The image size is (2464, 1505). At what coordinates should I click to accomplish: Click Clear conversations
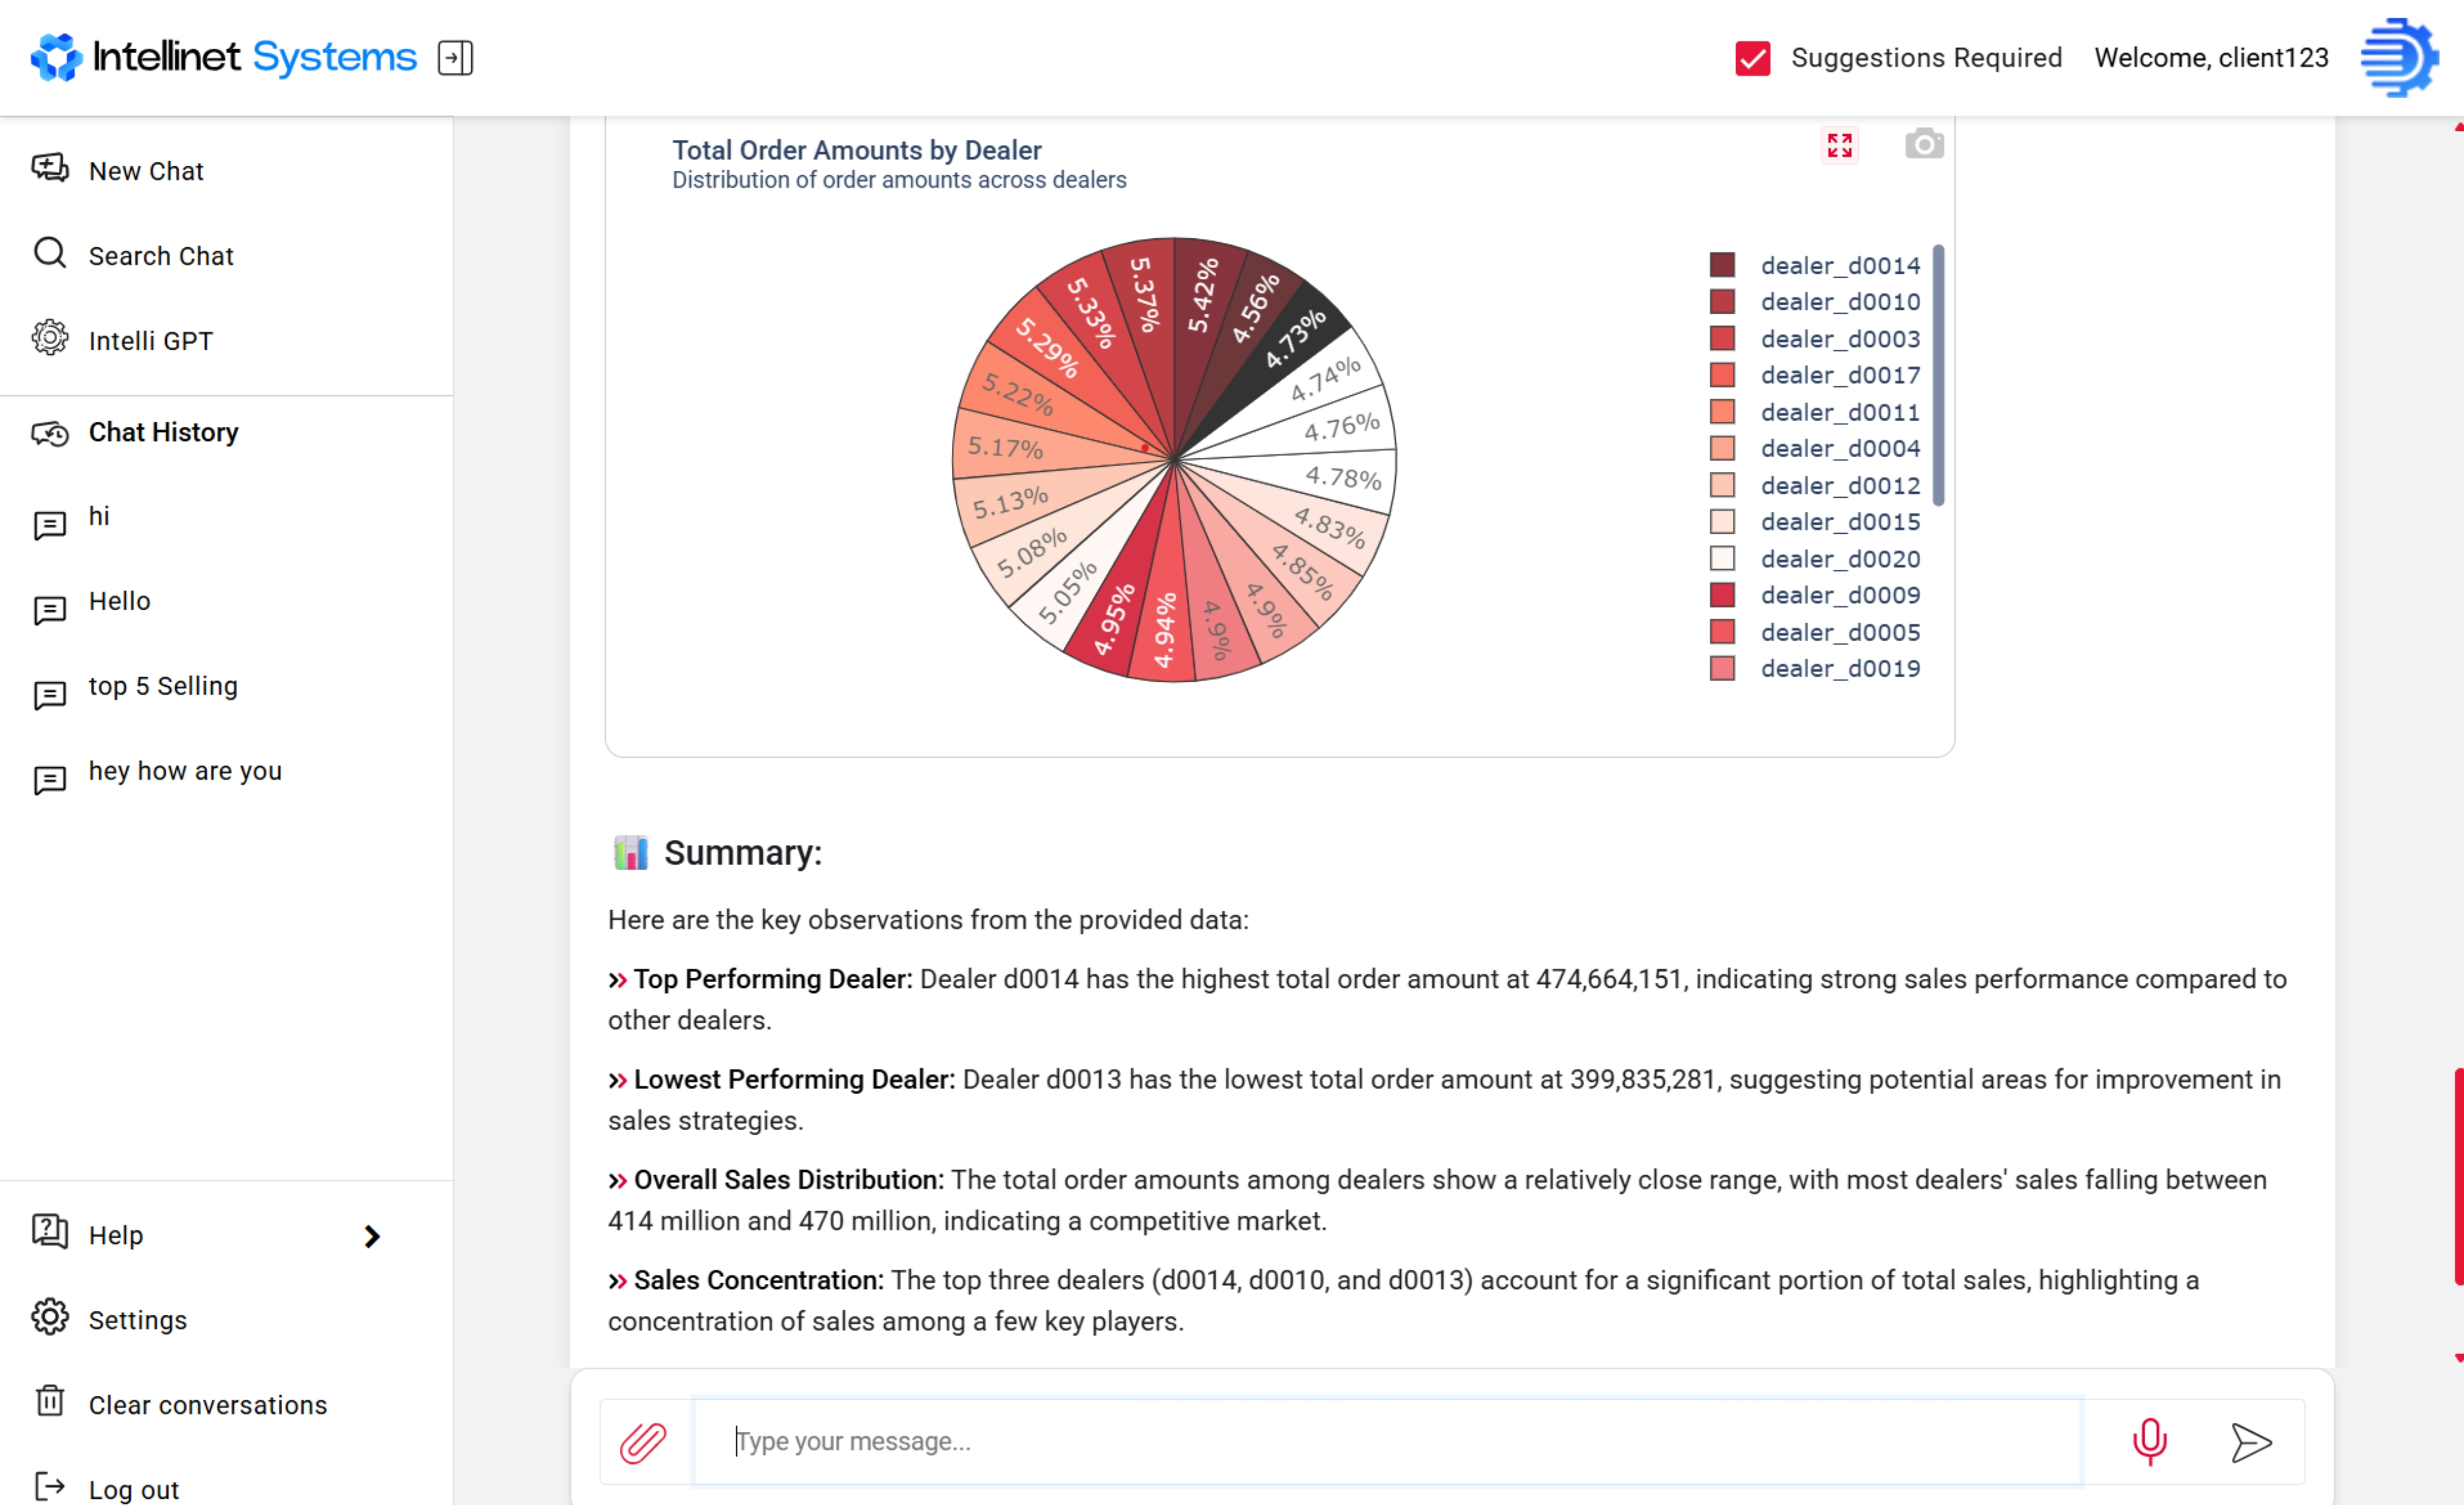point(206,1404)
